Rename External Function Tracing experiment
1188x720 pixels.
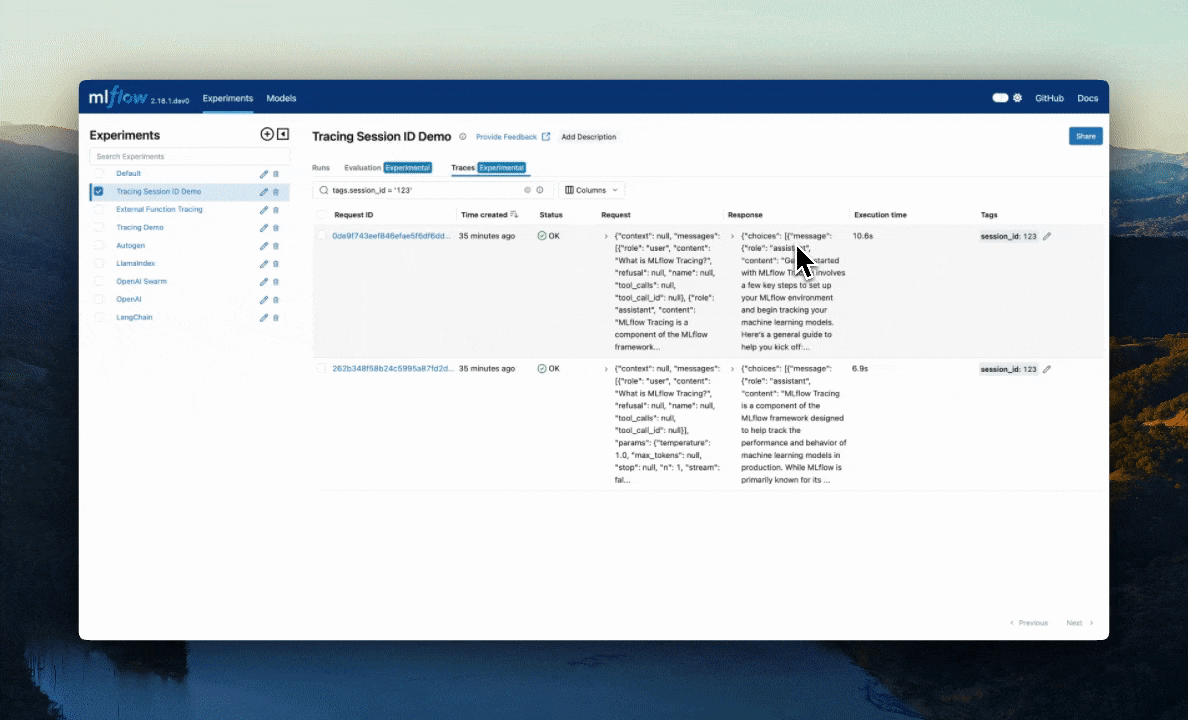tap(264, 210)
